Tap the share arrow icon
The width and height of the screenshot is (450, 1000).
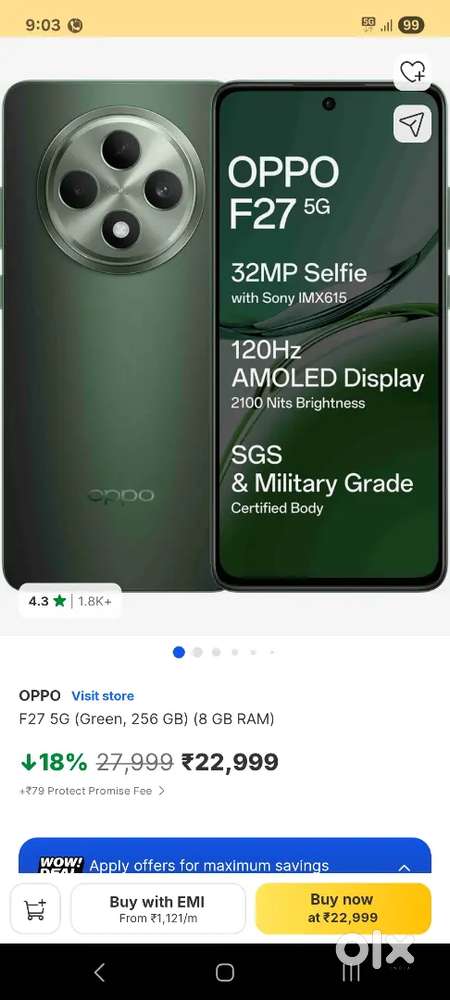[412, 124]
